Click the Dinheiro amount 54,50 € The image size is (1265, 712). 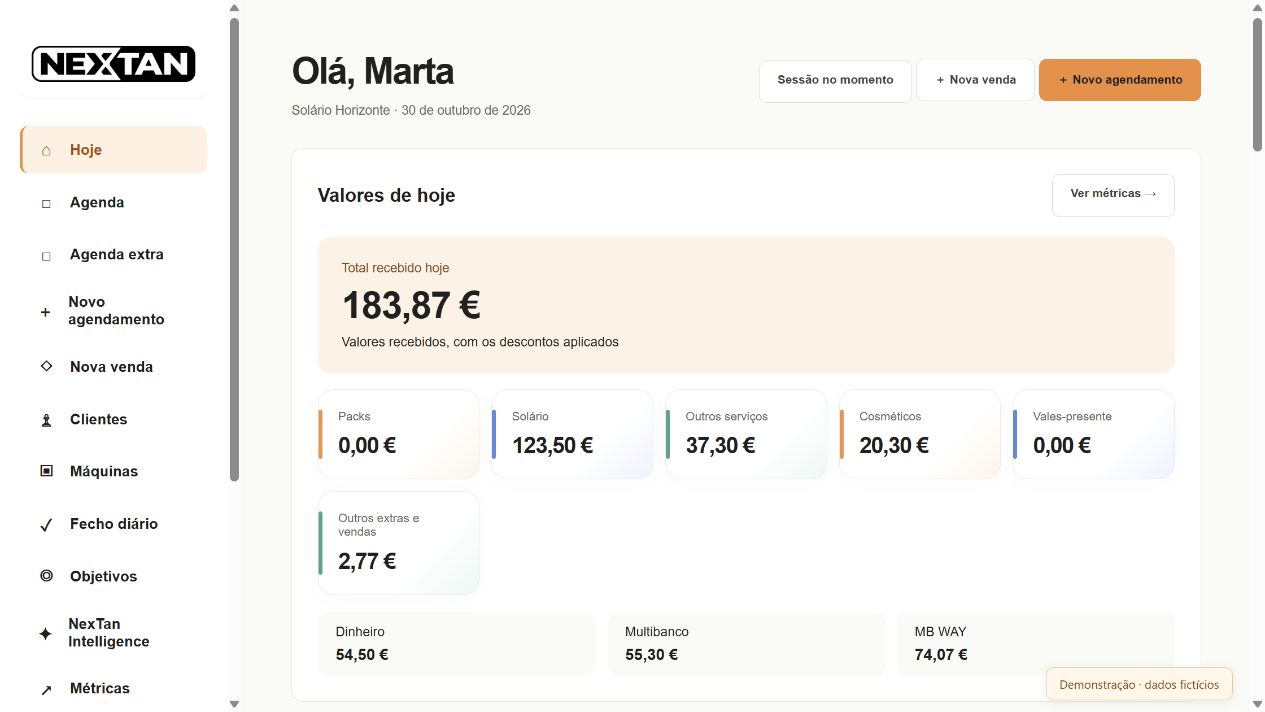[362, 655]
